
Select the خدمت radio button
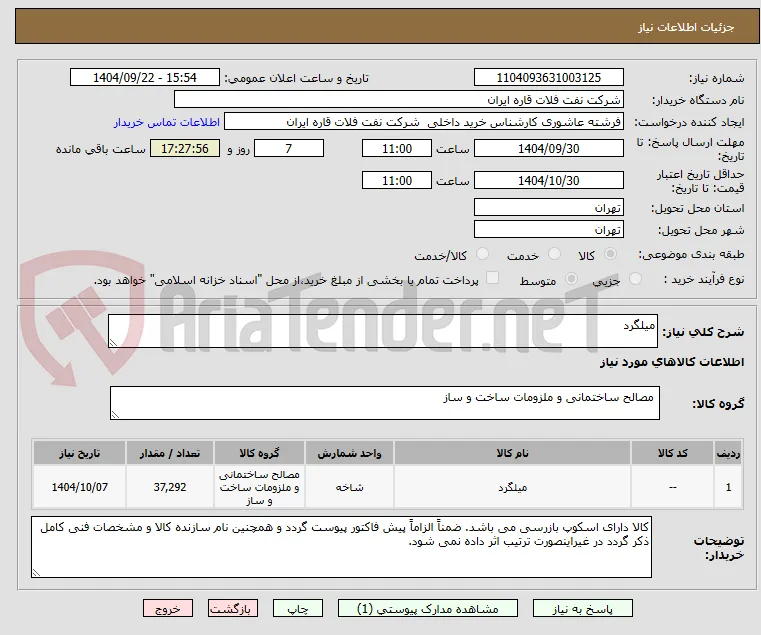point(554,254)
